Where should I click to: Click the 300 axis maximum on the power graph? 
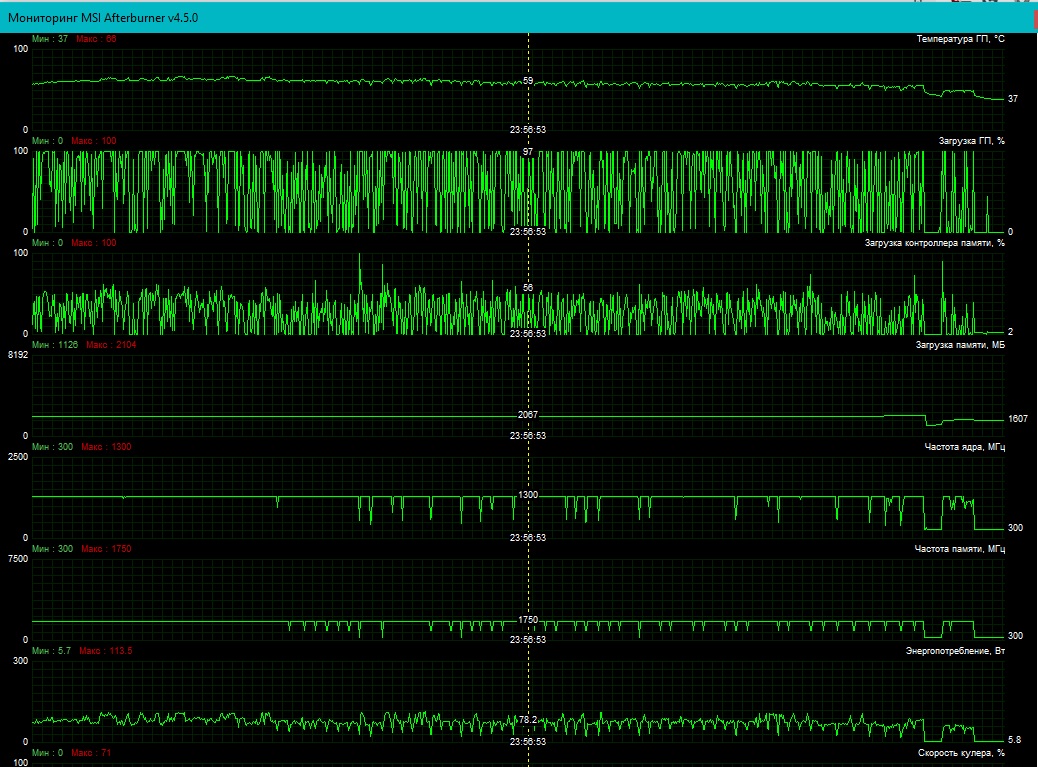(21, 660)
